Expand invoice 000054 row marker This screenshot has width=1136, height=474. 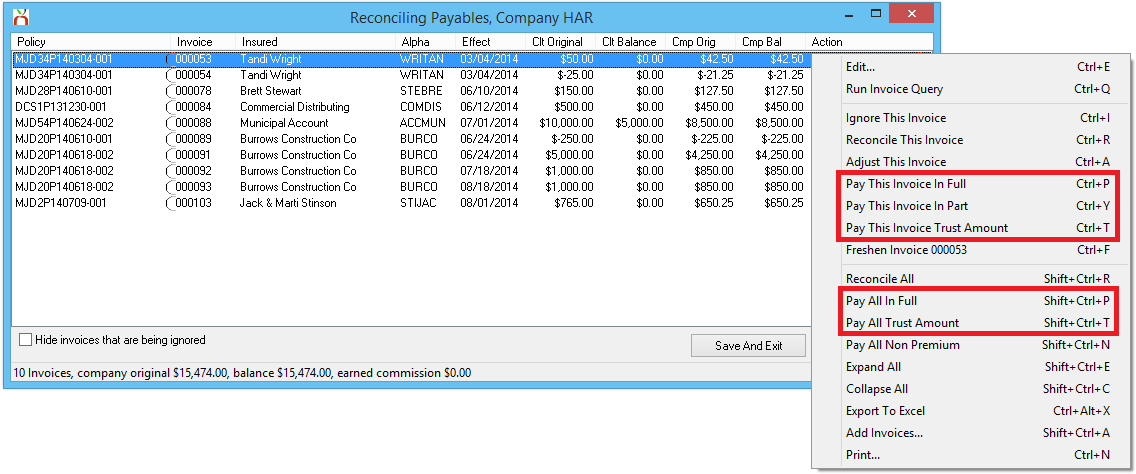tap(170, 75)
